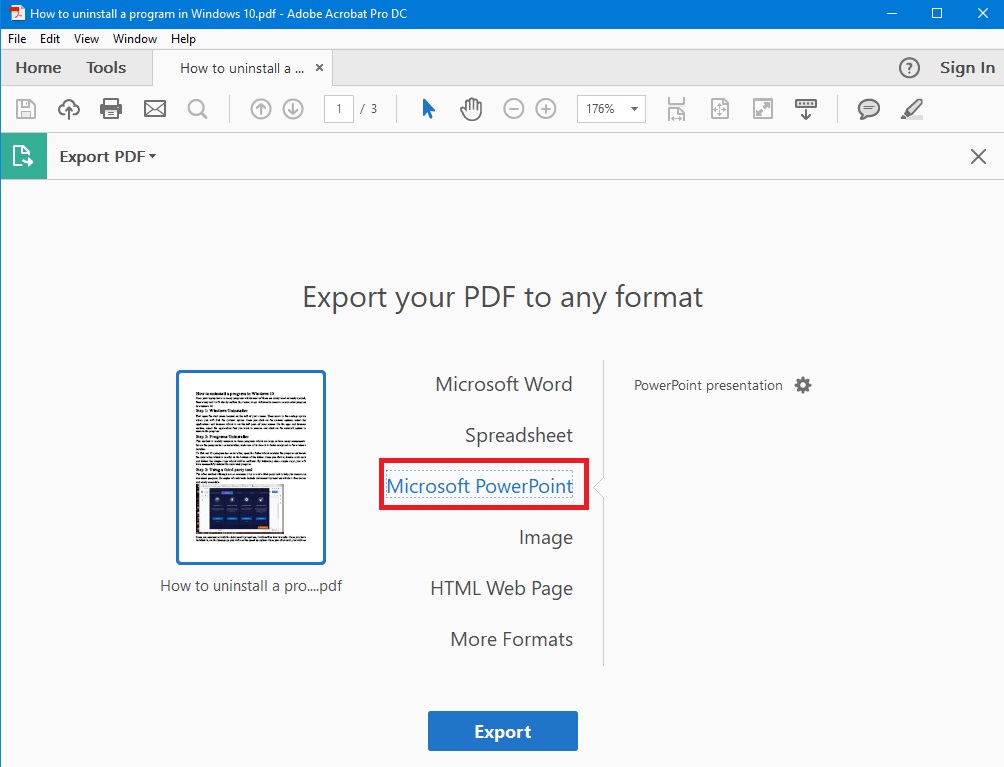Open the Find search tool
Viewport: 1004px width, 767px height.
point(197,109)
